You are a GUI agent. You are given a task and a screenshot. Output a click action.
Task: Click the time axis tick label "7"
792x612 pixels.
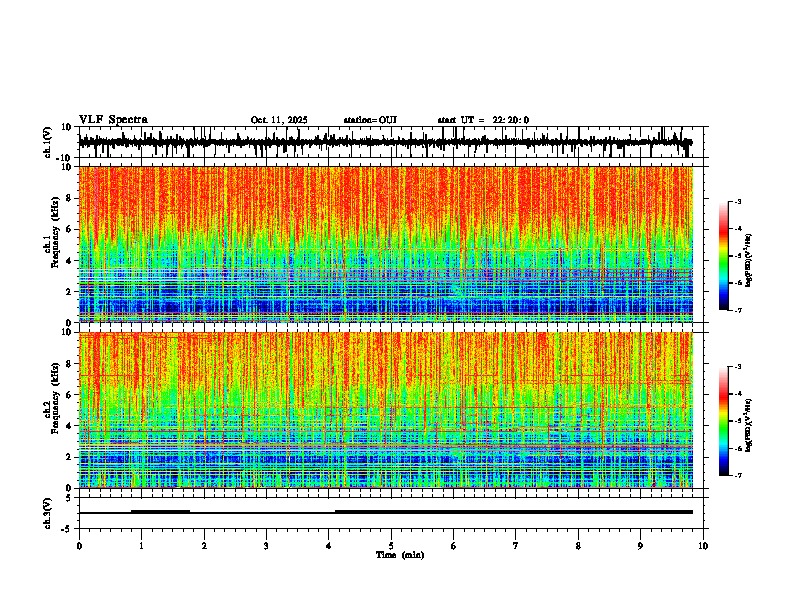click(516, 546)
